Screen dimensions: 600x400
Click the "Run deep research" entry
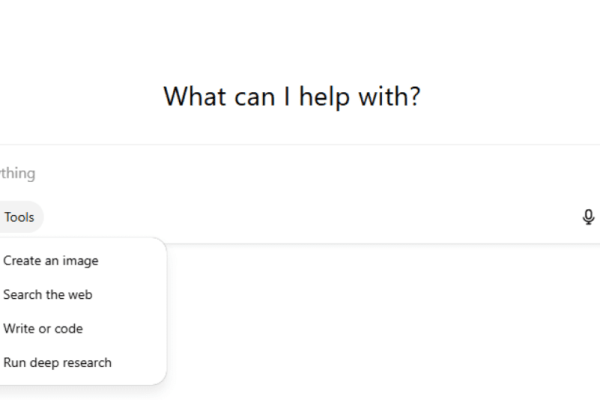[57, 363]
